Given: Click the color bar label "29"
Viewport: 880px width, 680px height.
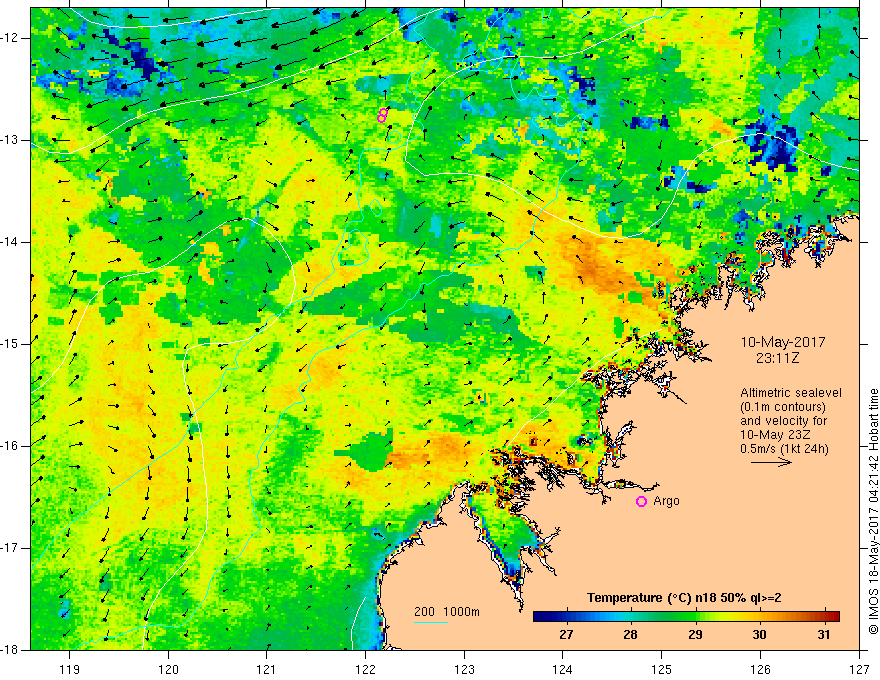Looking at the screenshot, I should (695, 635).
